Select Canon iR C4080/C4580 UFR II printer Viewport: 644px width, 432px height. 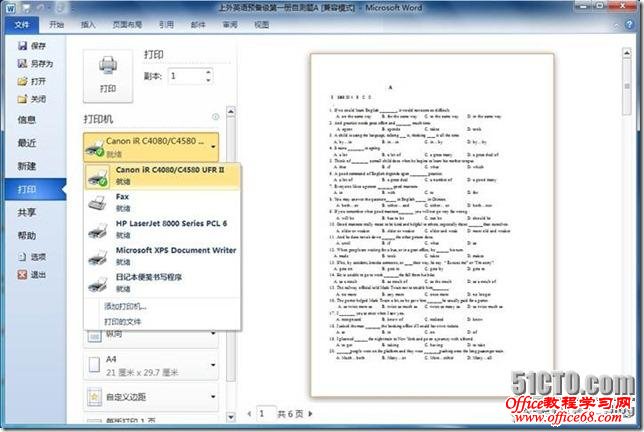point(162,176)
